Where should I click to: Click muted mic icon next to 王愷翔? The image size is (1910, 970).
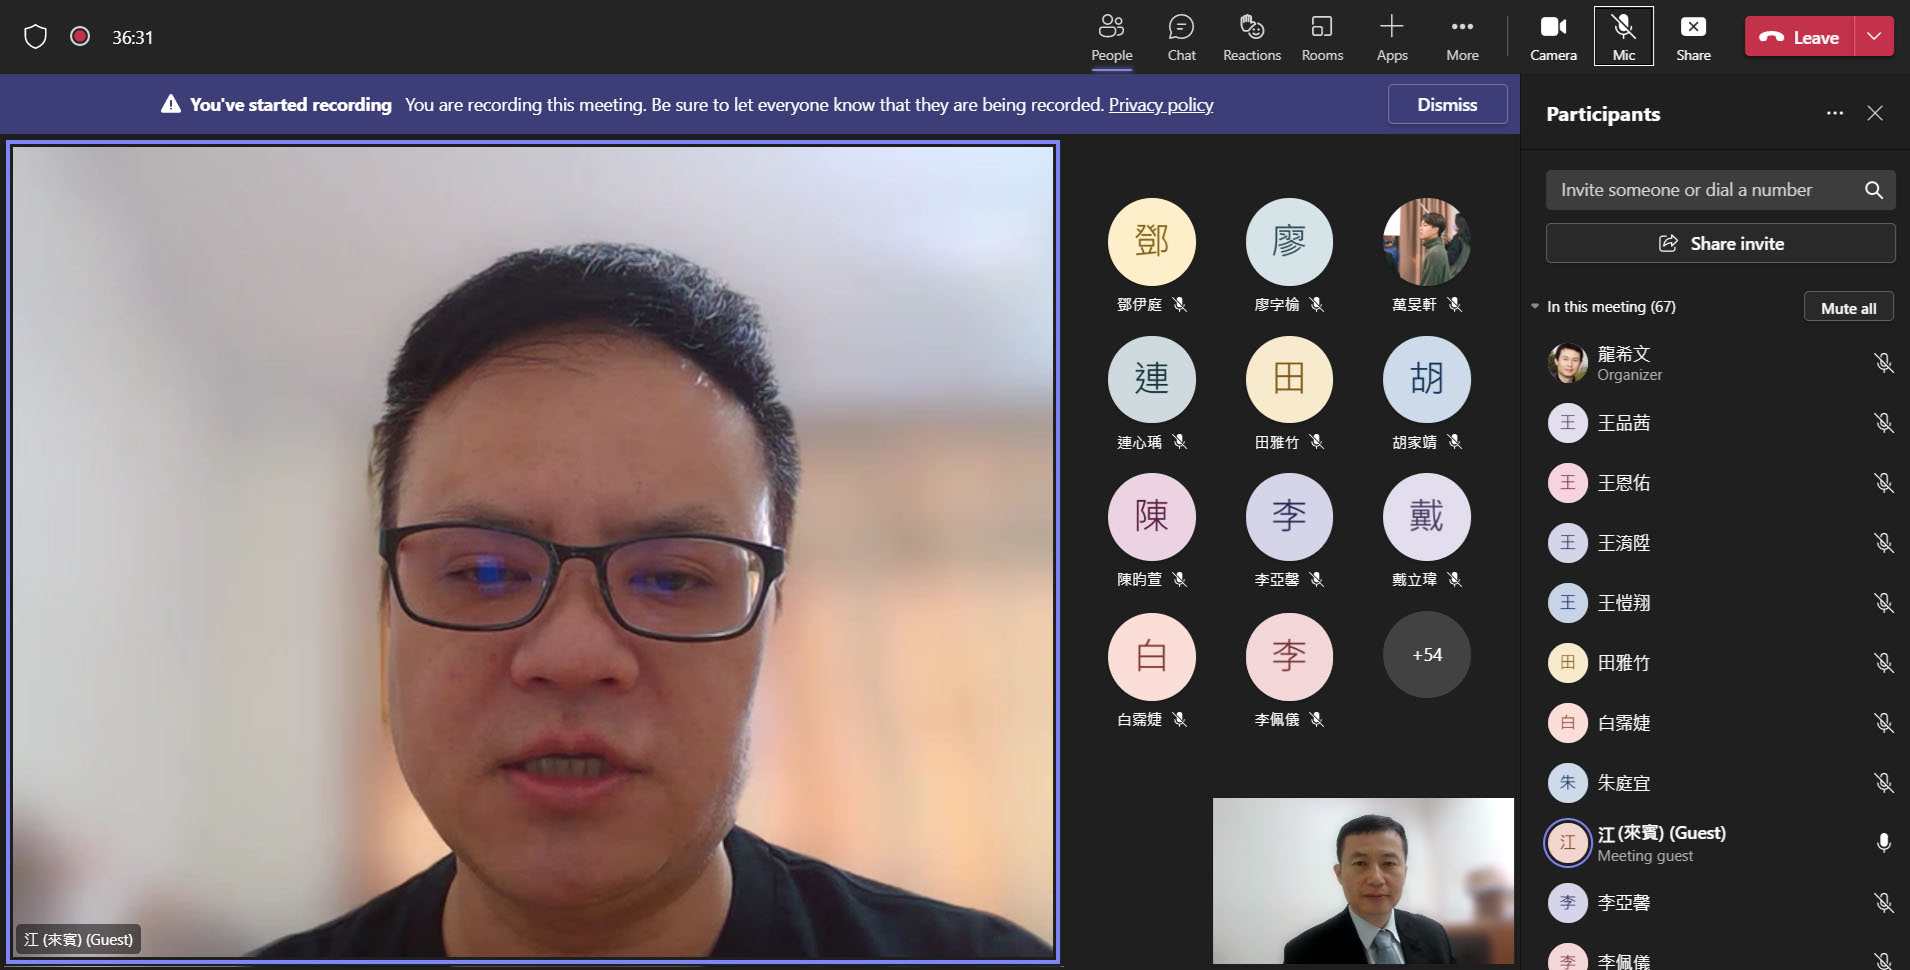click(x=1884, y=603)
